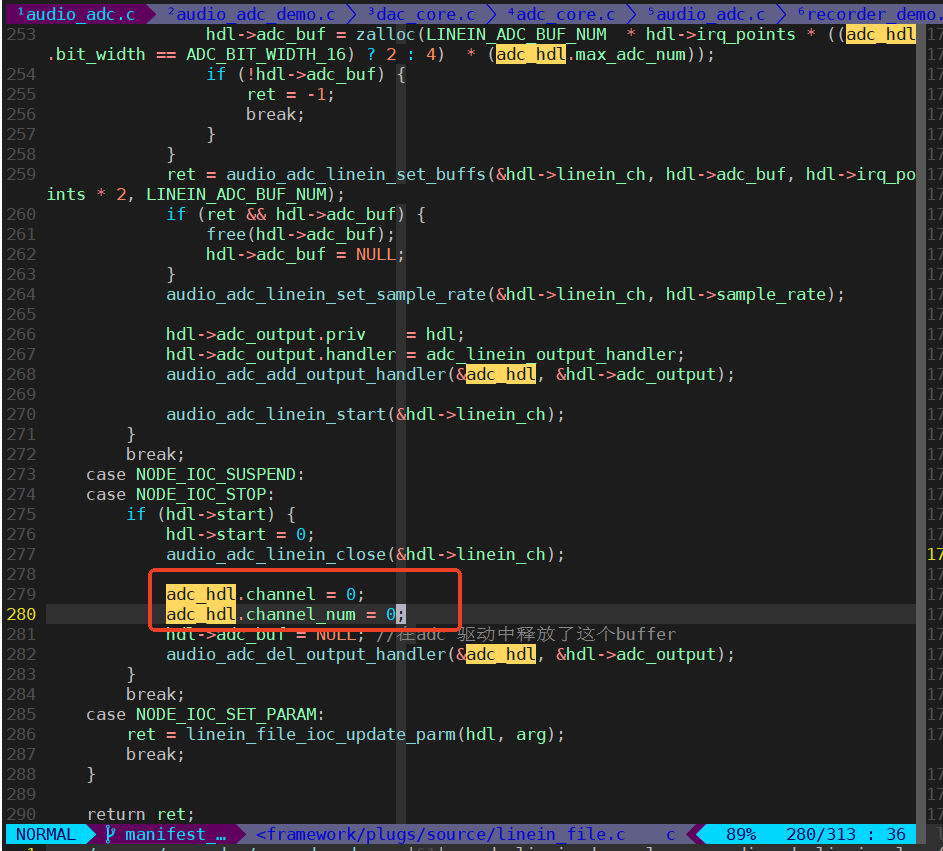The height and width of the screenshot is (851, 943).
Task: Click the NORMAL mode indicator
Action: coord(46,834)
